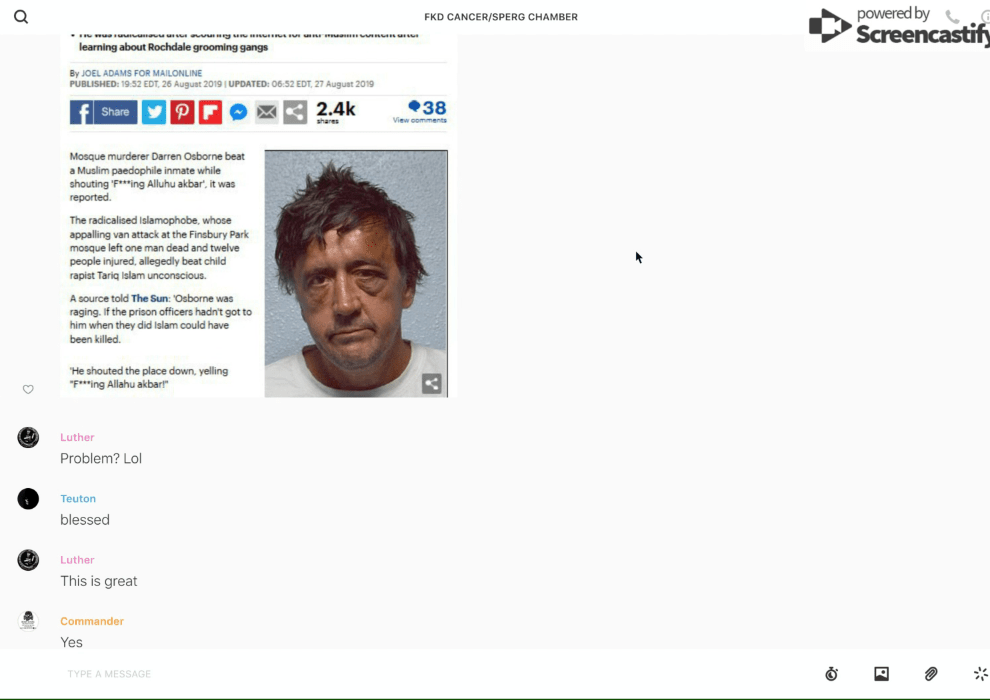Click the Commander username label

click(92, 621)
